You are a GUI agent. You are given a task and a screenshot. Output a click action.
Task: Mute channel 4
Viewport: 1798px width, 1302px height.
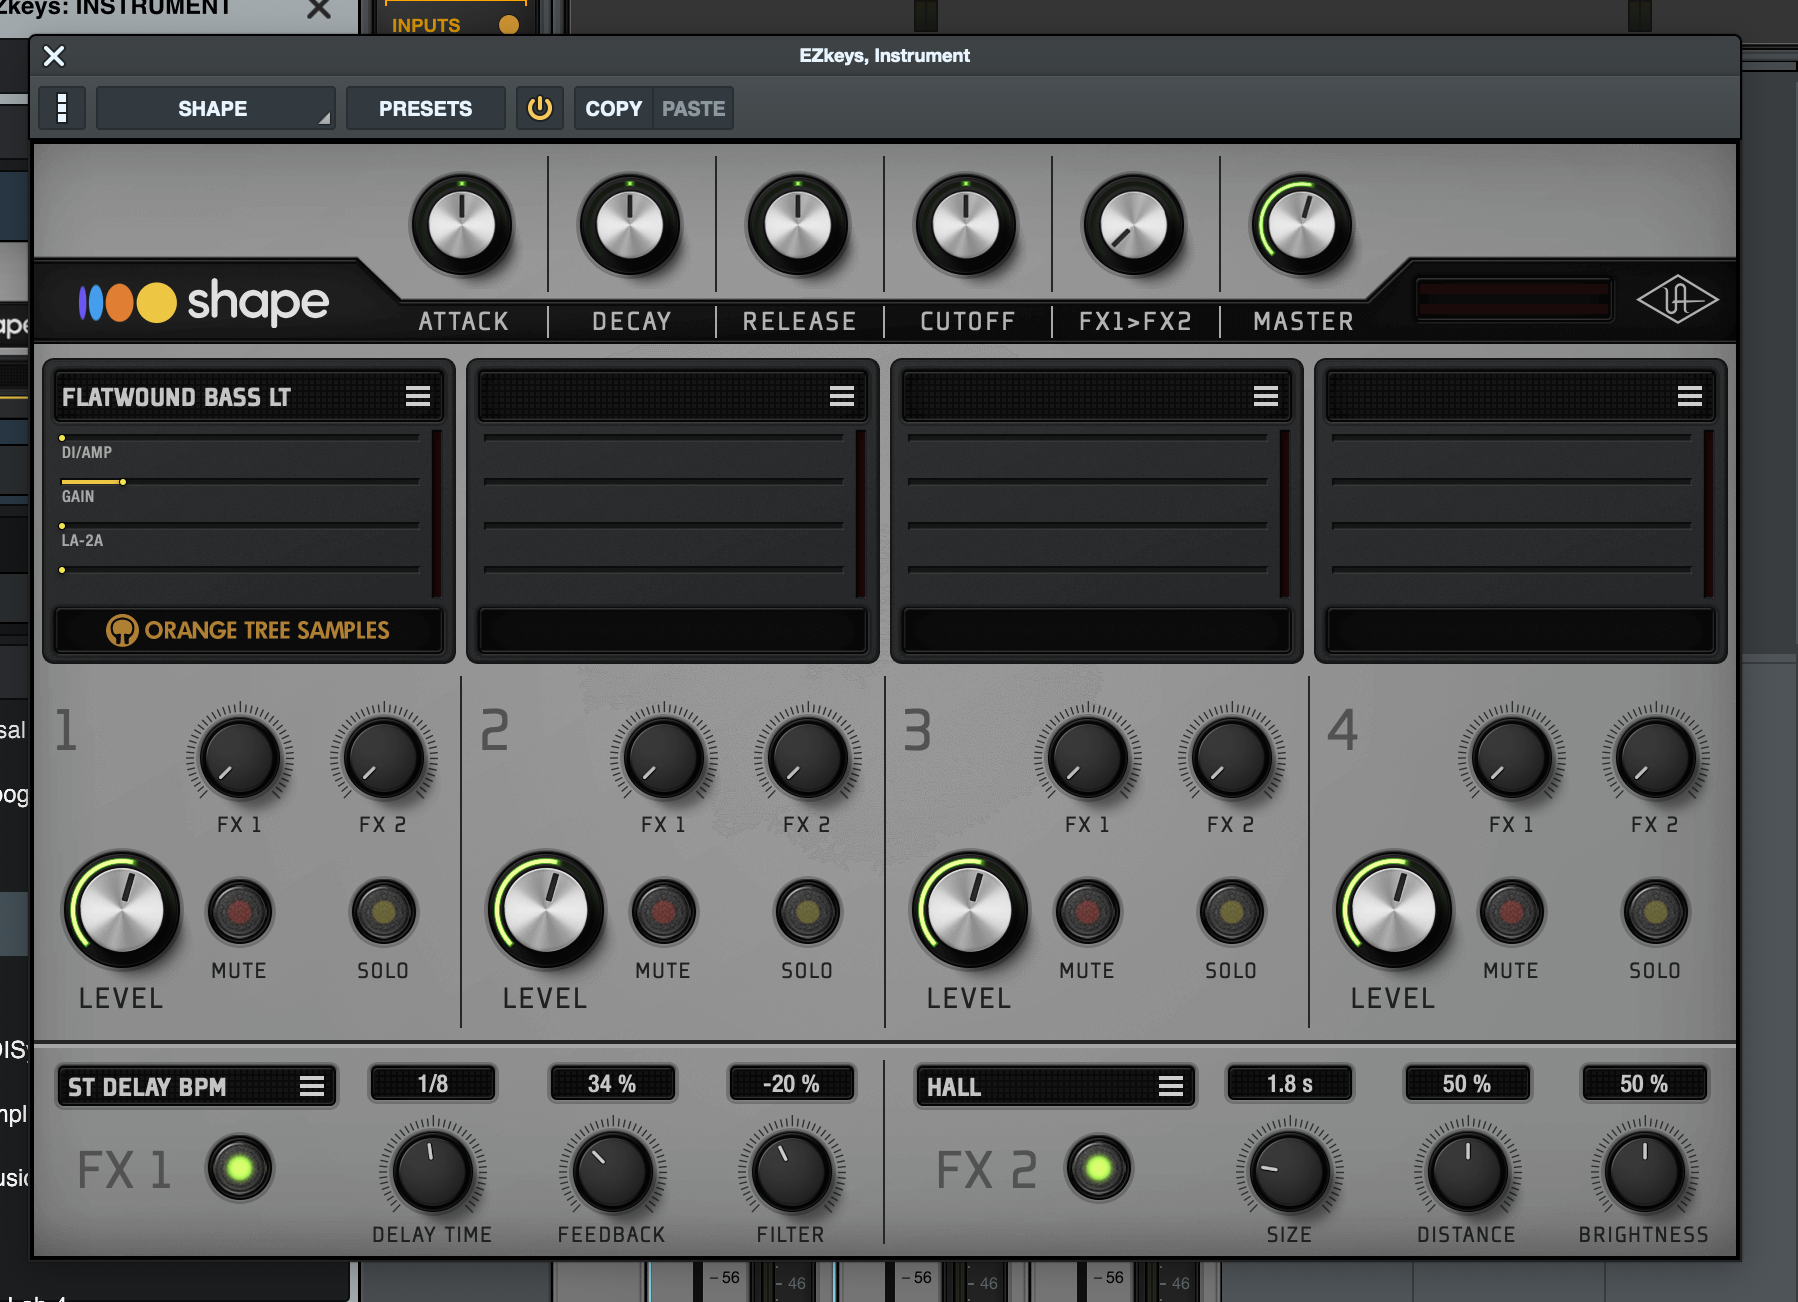(1512, 911)
